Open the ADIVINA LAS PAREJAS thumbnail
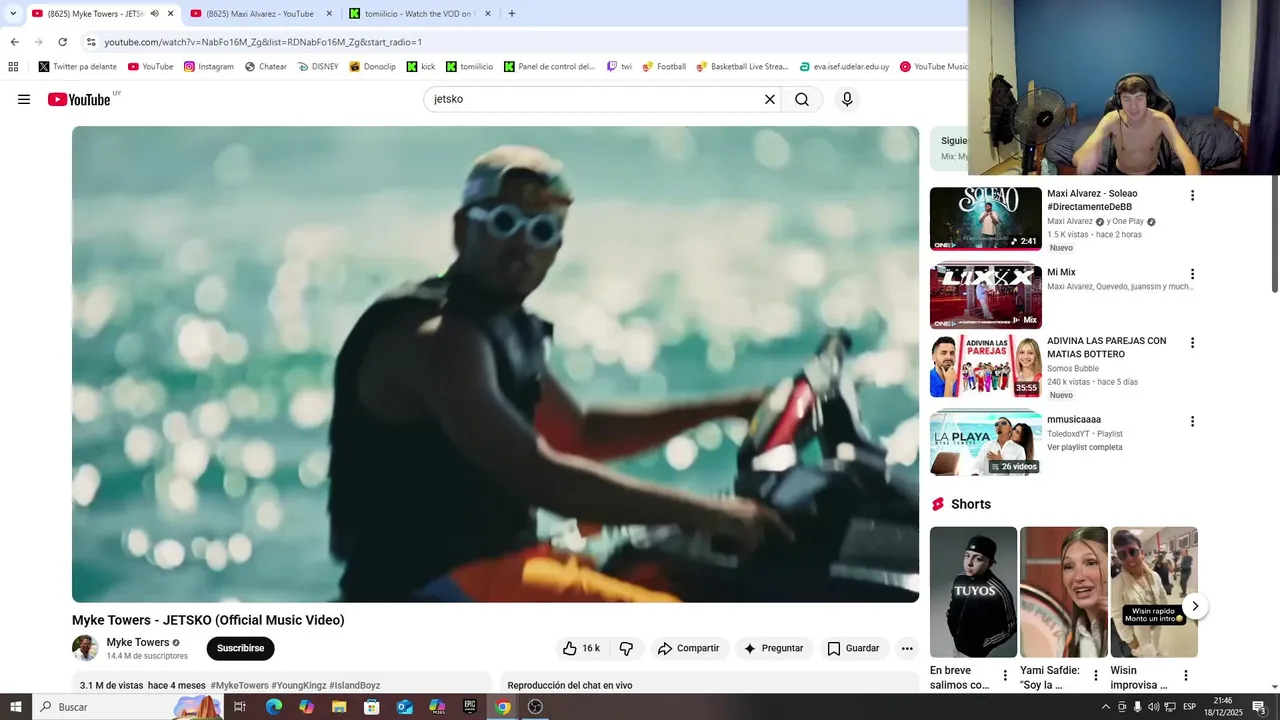The image size is (1280, 720). click(985, 366)
